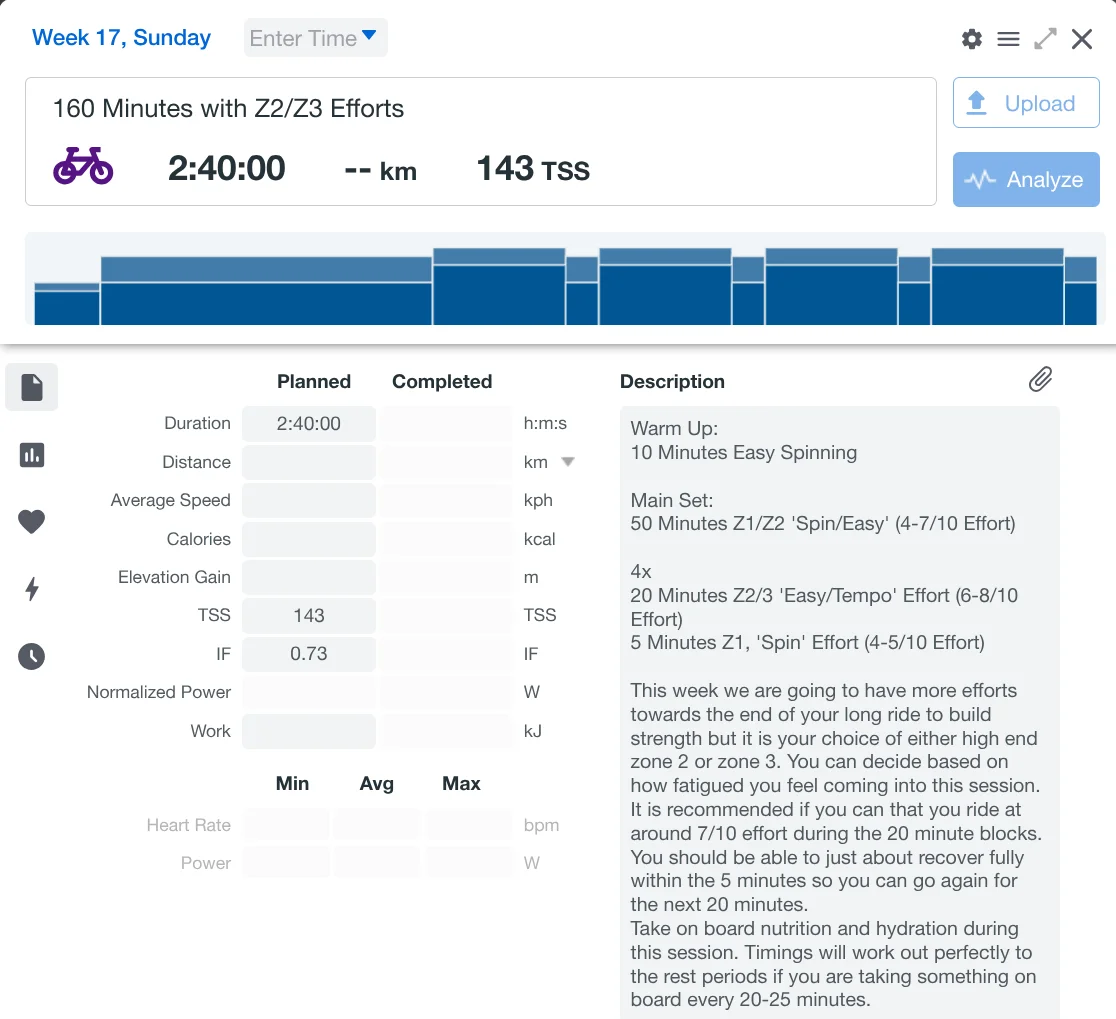
Task: Open the lightning bolt power icon
Action: click(32, 589)
